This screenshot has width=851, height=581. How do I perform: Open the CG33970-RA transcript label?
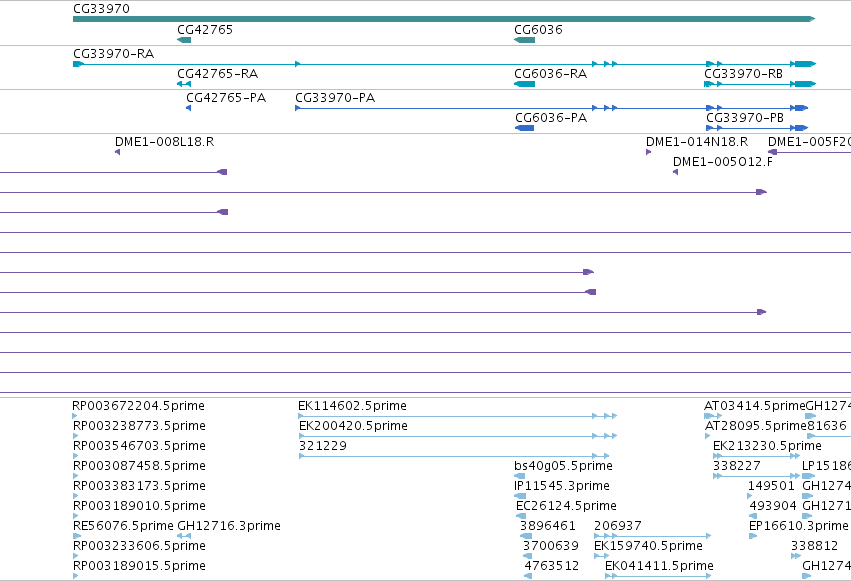click(x=113, y=54)
